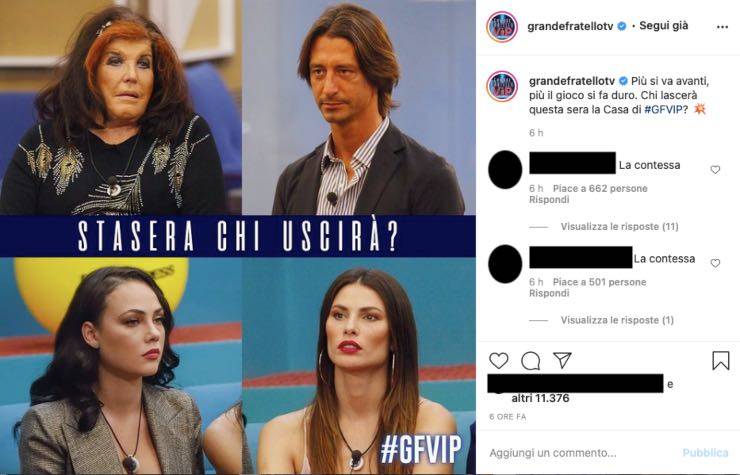740x475 pixels.
Task: Click the first commenter's profile picture
Action: pos(505,170)
